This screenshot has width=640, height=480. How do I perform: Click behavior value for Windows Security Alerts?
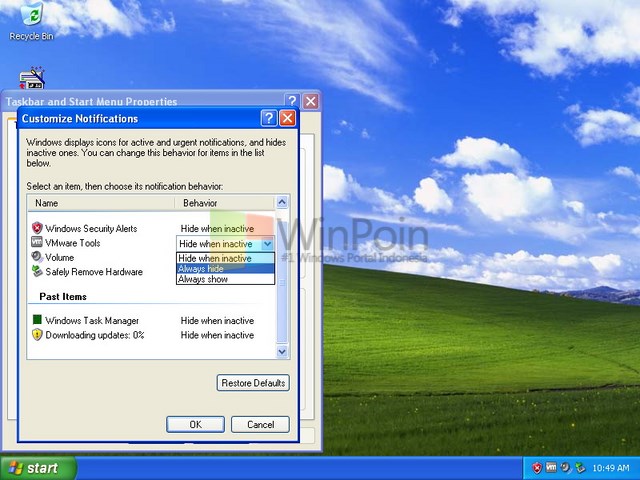(217, 229)
